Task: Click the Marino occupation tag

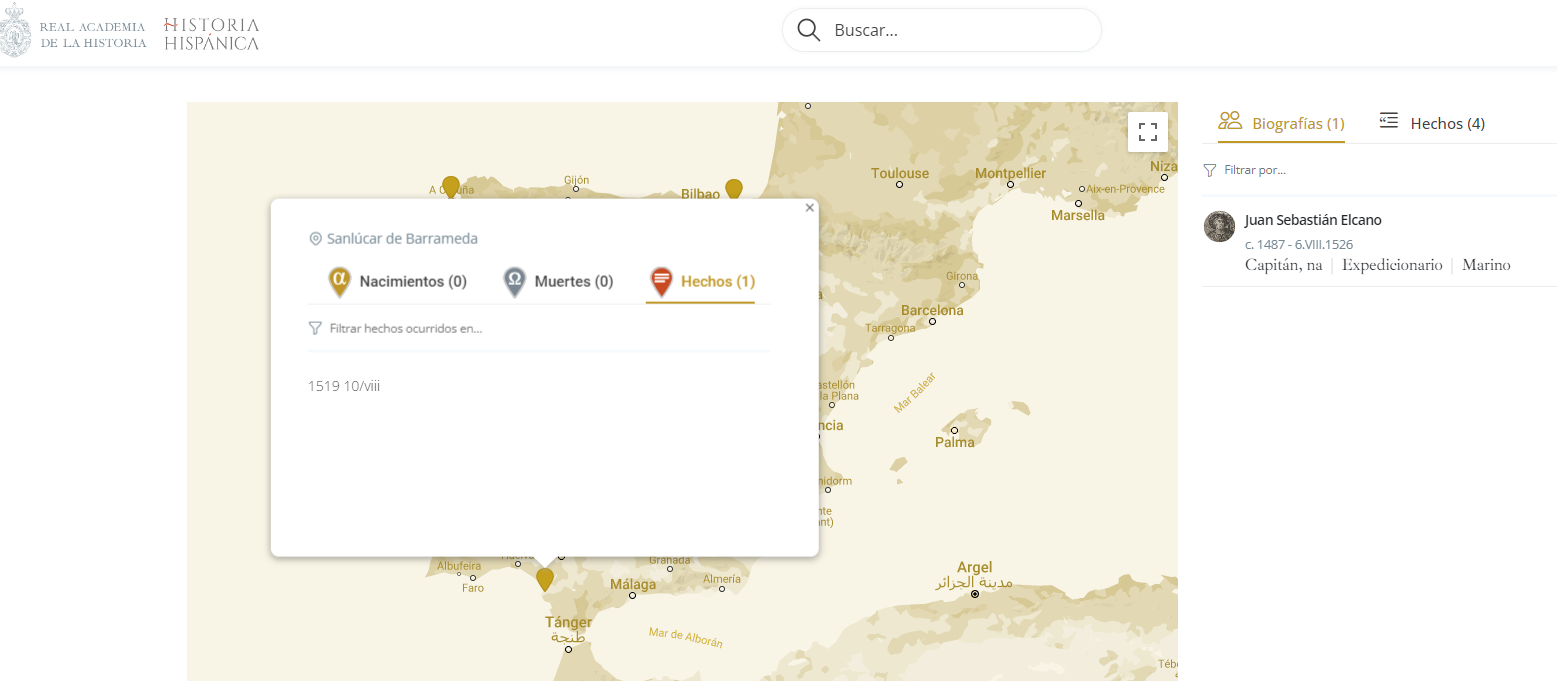Action: pyautogui.click(x=1486, y=265)
